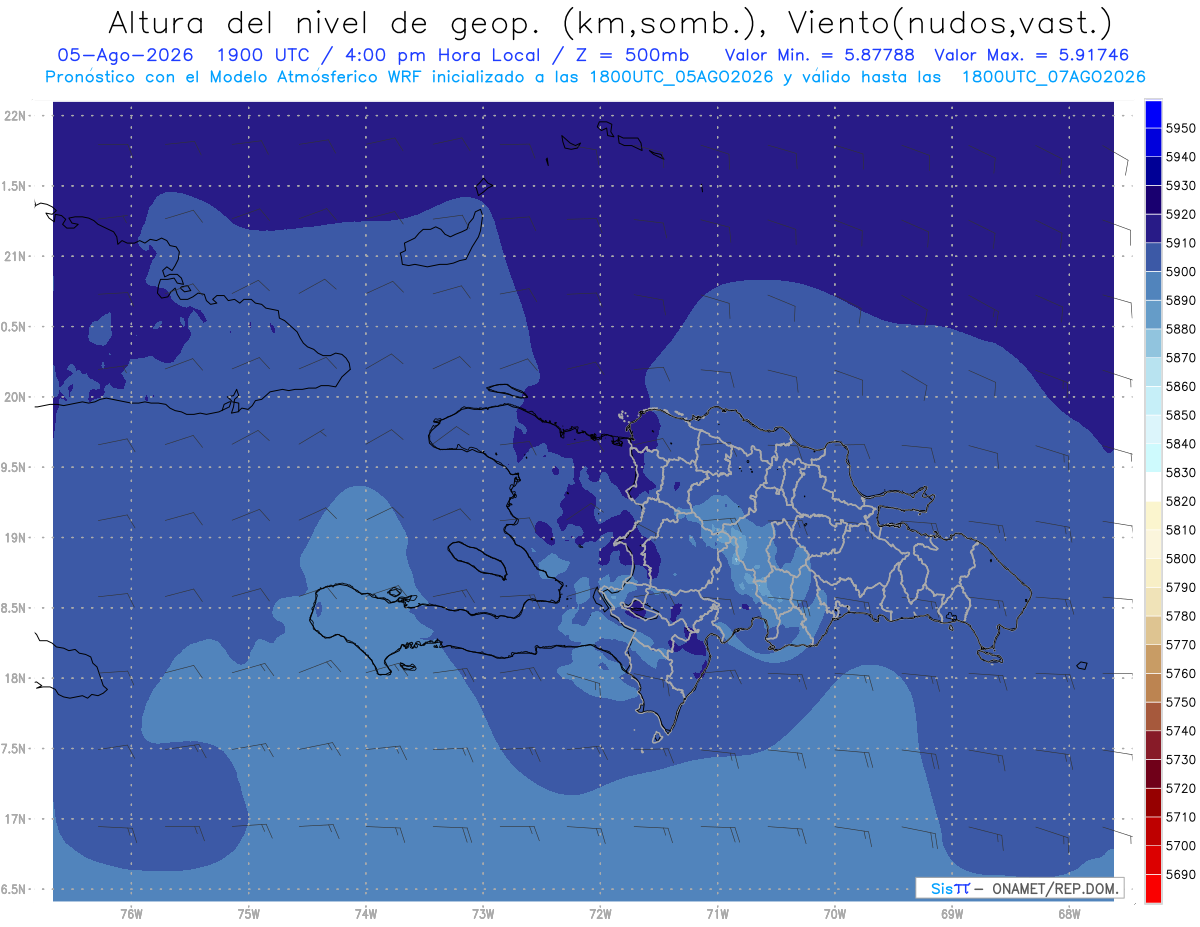
Task: Click the '5950' color scale label
Action: click(1180, 128)
